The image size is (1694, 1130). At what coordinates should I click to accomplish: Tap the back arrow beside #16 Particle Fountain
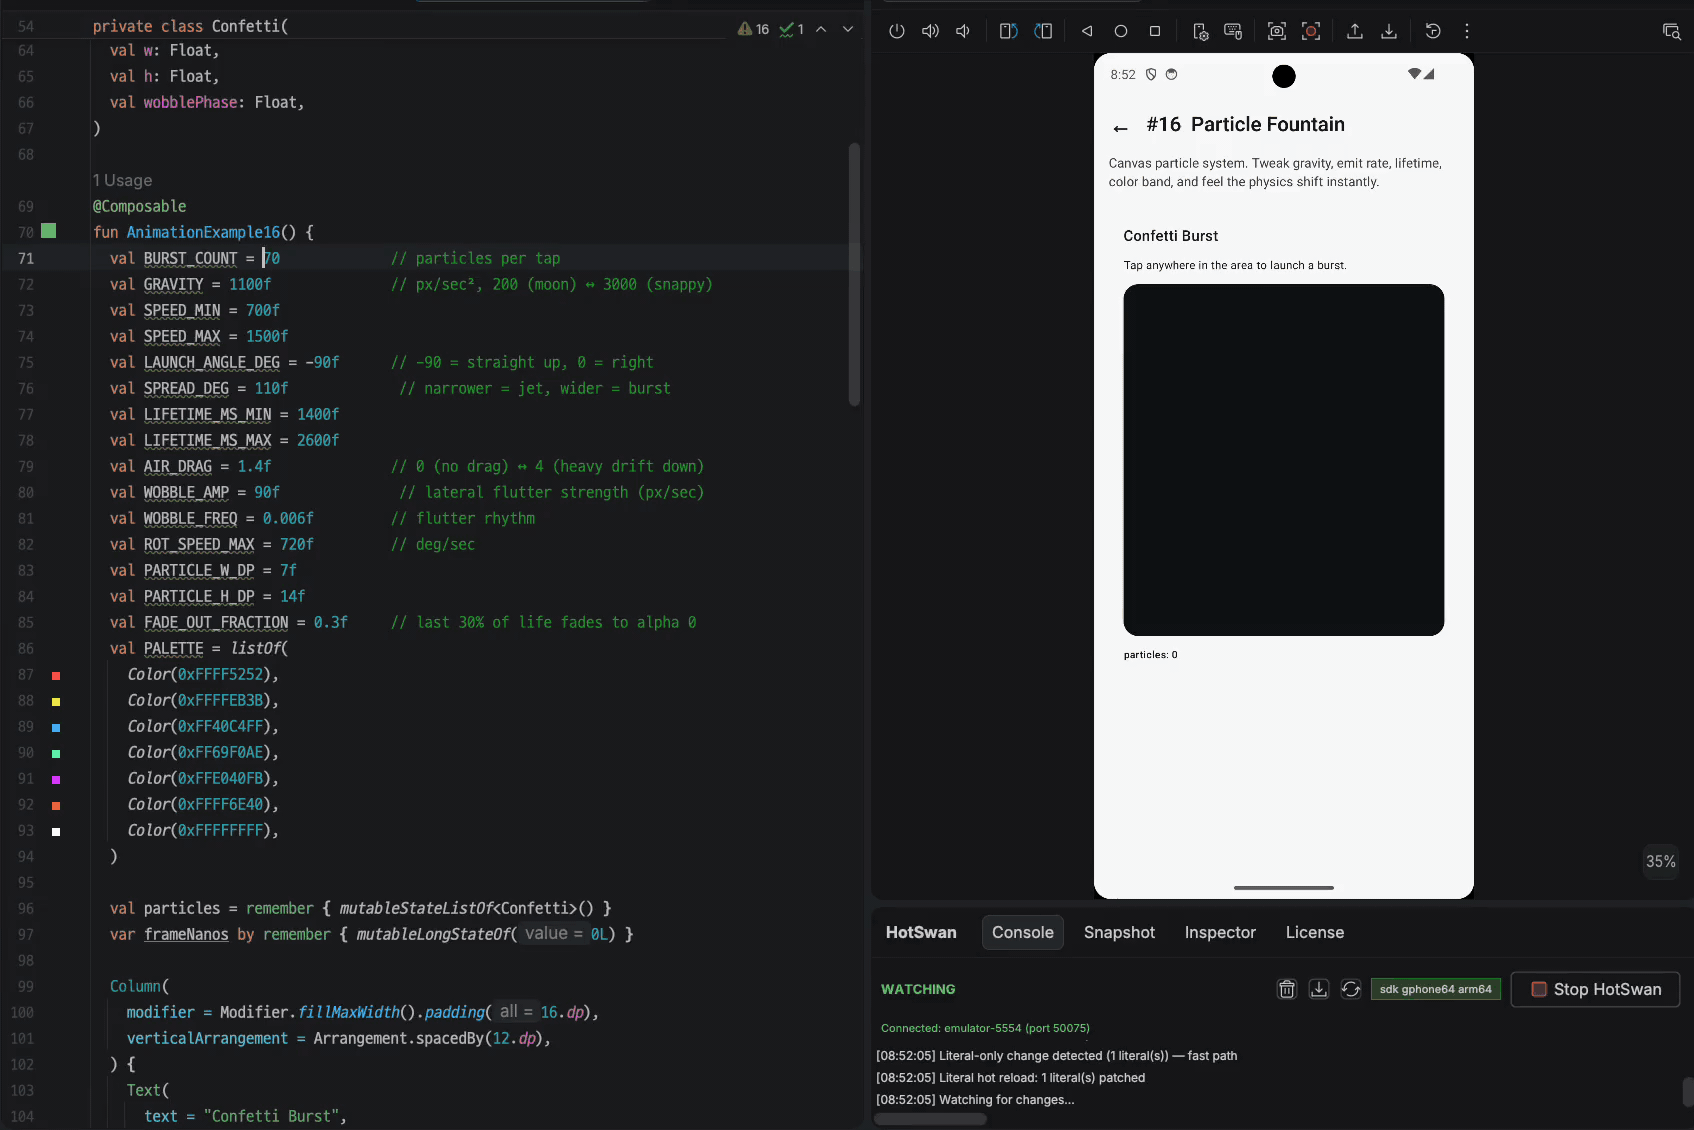point(1120,128)
